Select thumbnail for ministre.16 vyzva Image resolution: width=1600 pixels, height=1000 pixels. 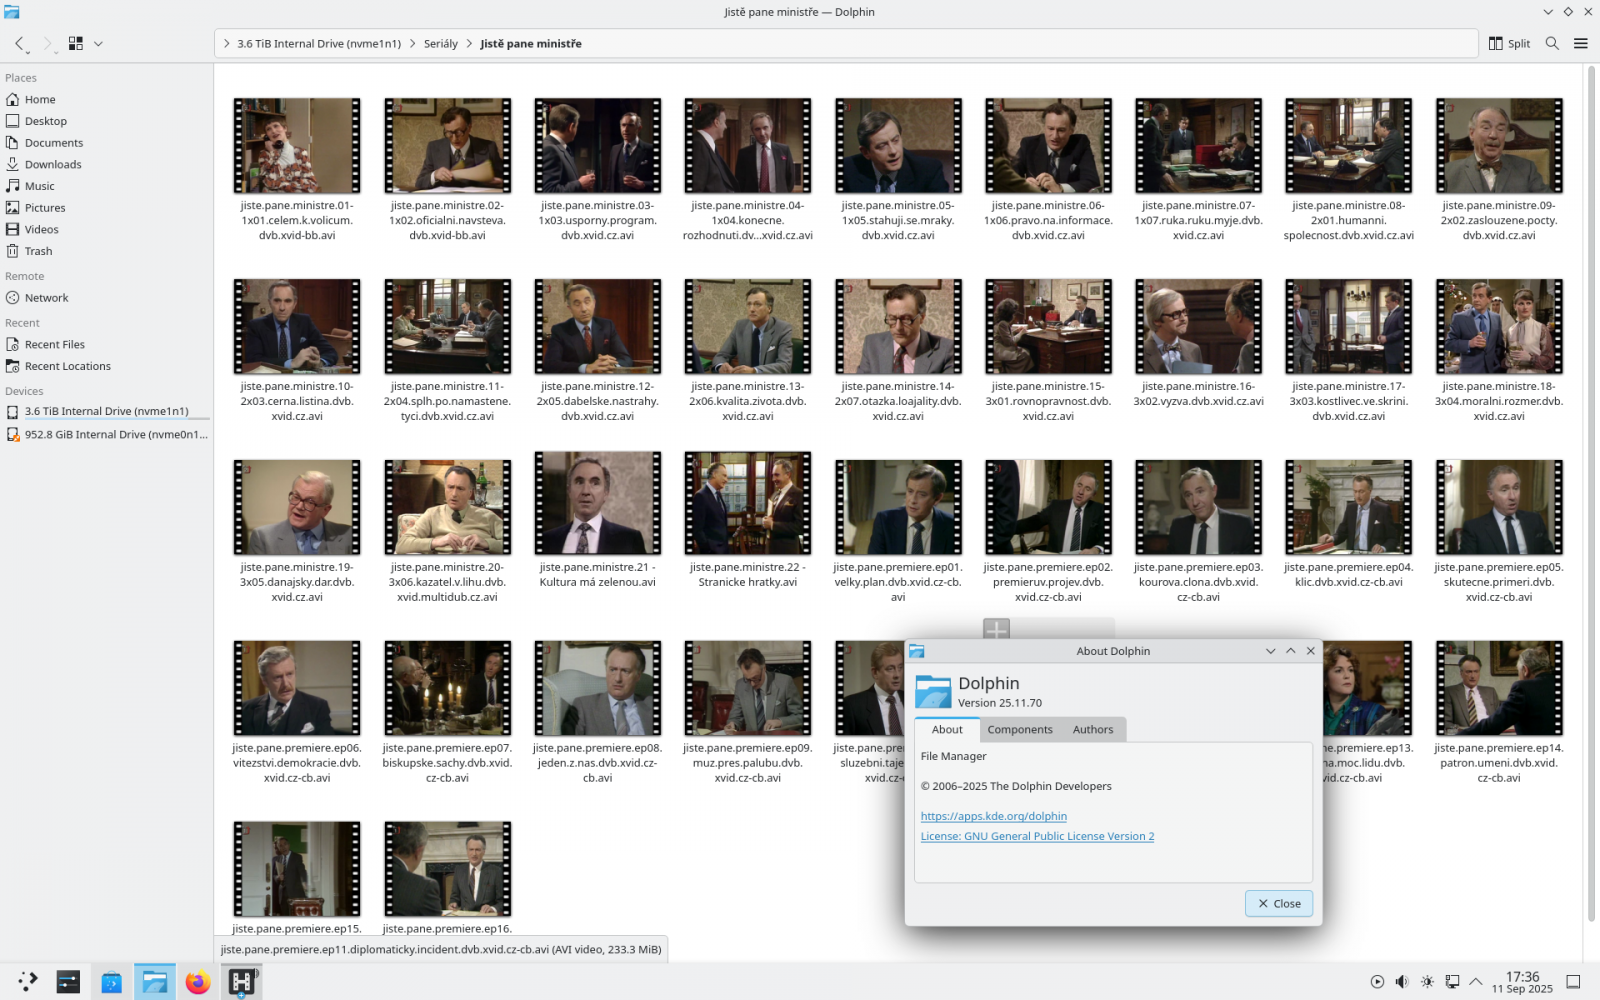tap(1198, 327)
